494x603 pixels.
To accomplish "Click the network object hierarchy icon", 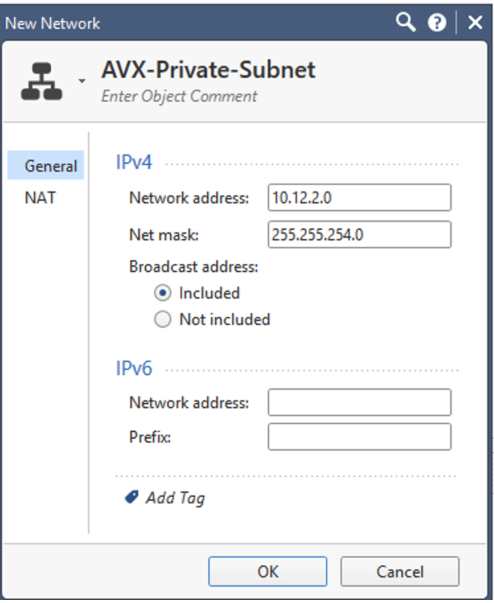I will point(42,82).
